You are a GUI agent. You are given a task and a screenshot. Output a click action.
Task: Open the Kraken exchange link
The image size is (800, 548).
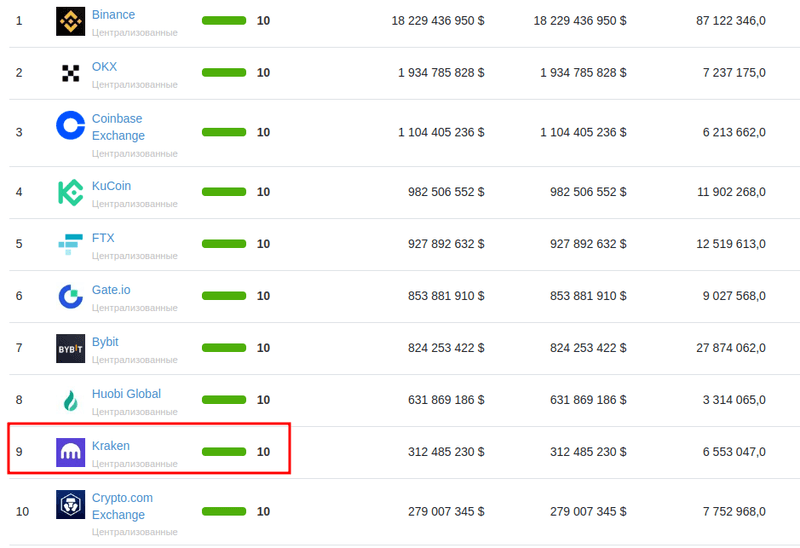(111, 446)
